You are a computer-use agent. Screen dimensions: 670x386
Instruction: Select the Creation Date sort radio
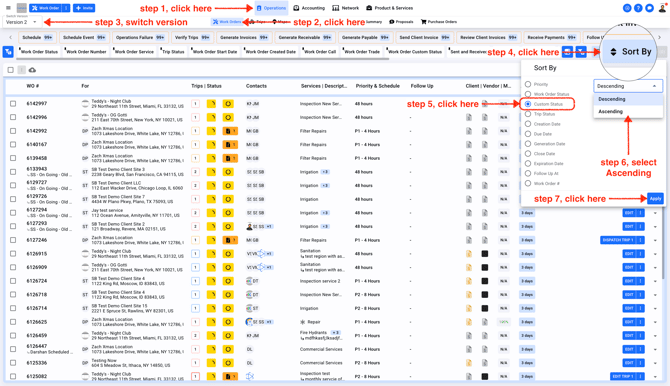coord(528,124)
